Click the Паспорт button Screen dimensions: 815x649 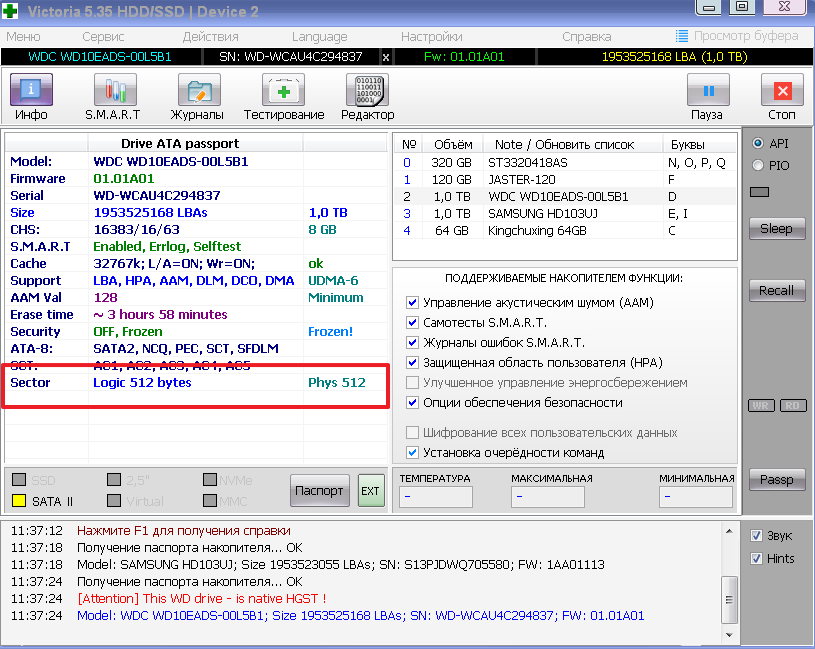point(319,491)
